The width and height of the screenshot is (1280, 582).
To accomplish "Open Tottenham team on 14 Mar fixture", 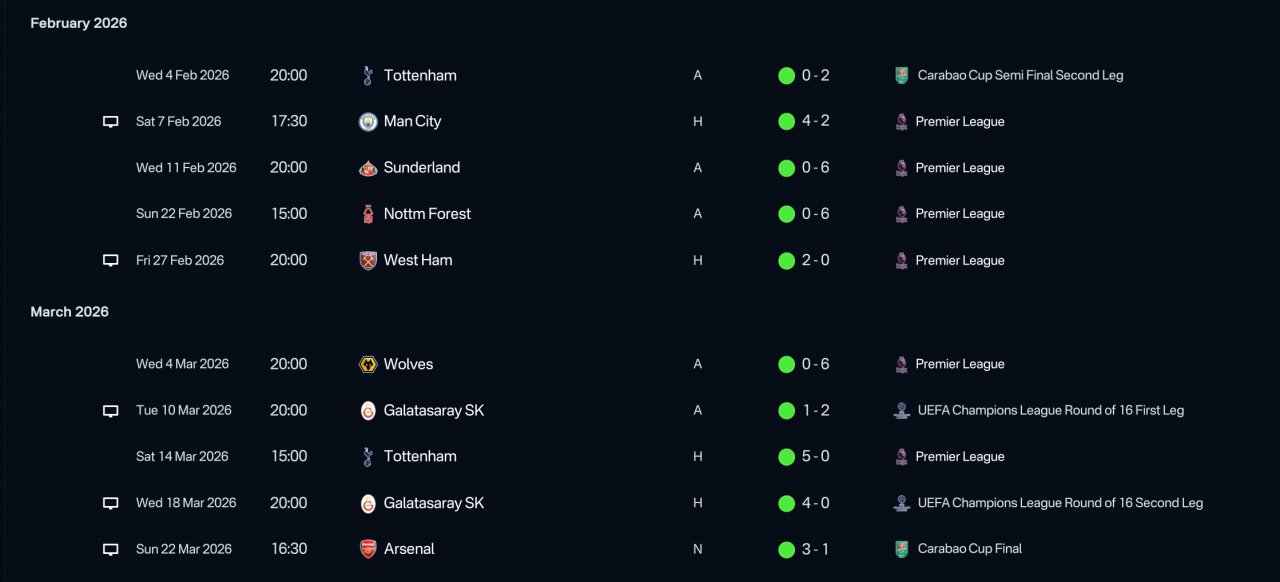I will [420, 456].
